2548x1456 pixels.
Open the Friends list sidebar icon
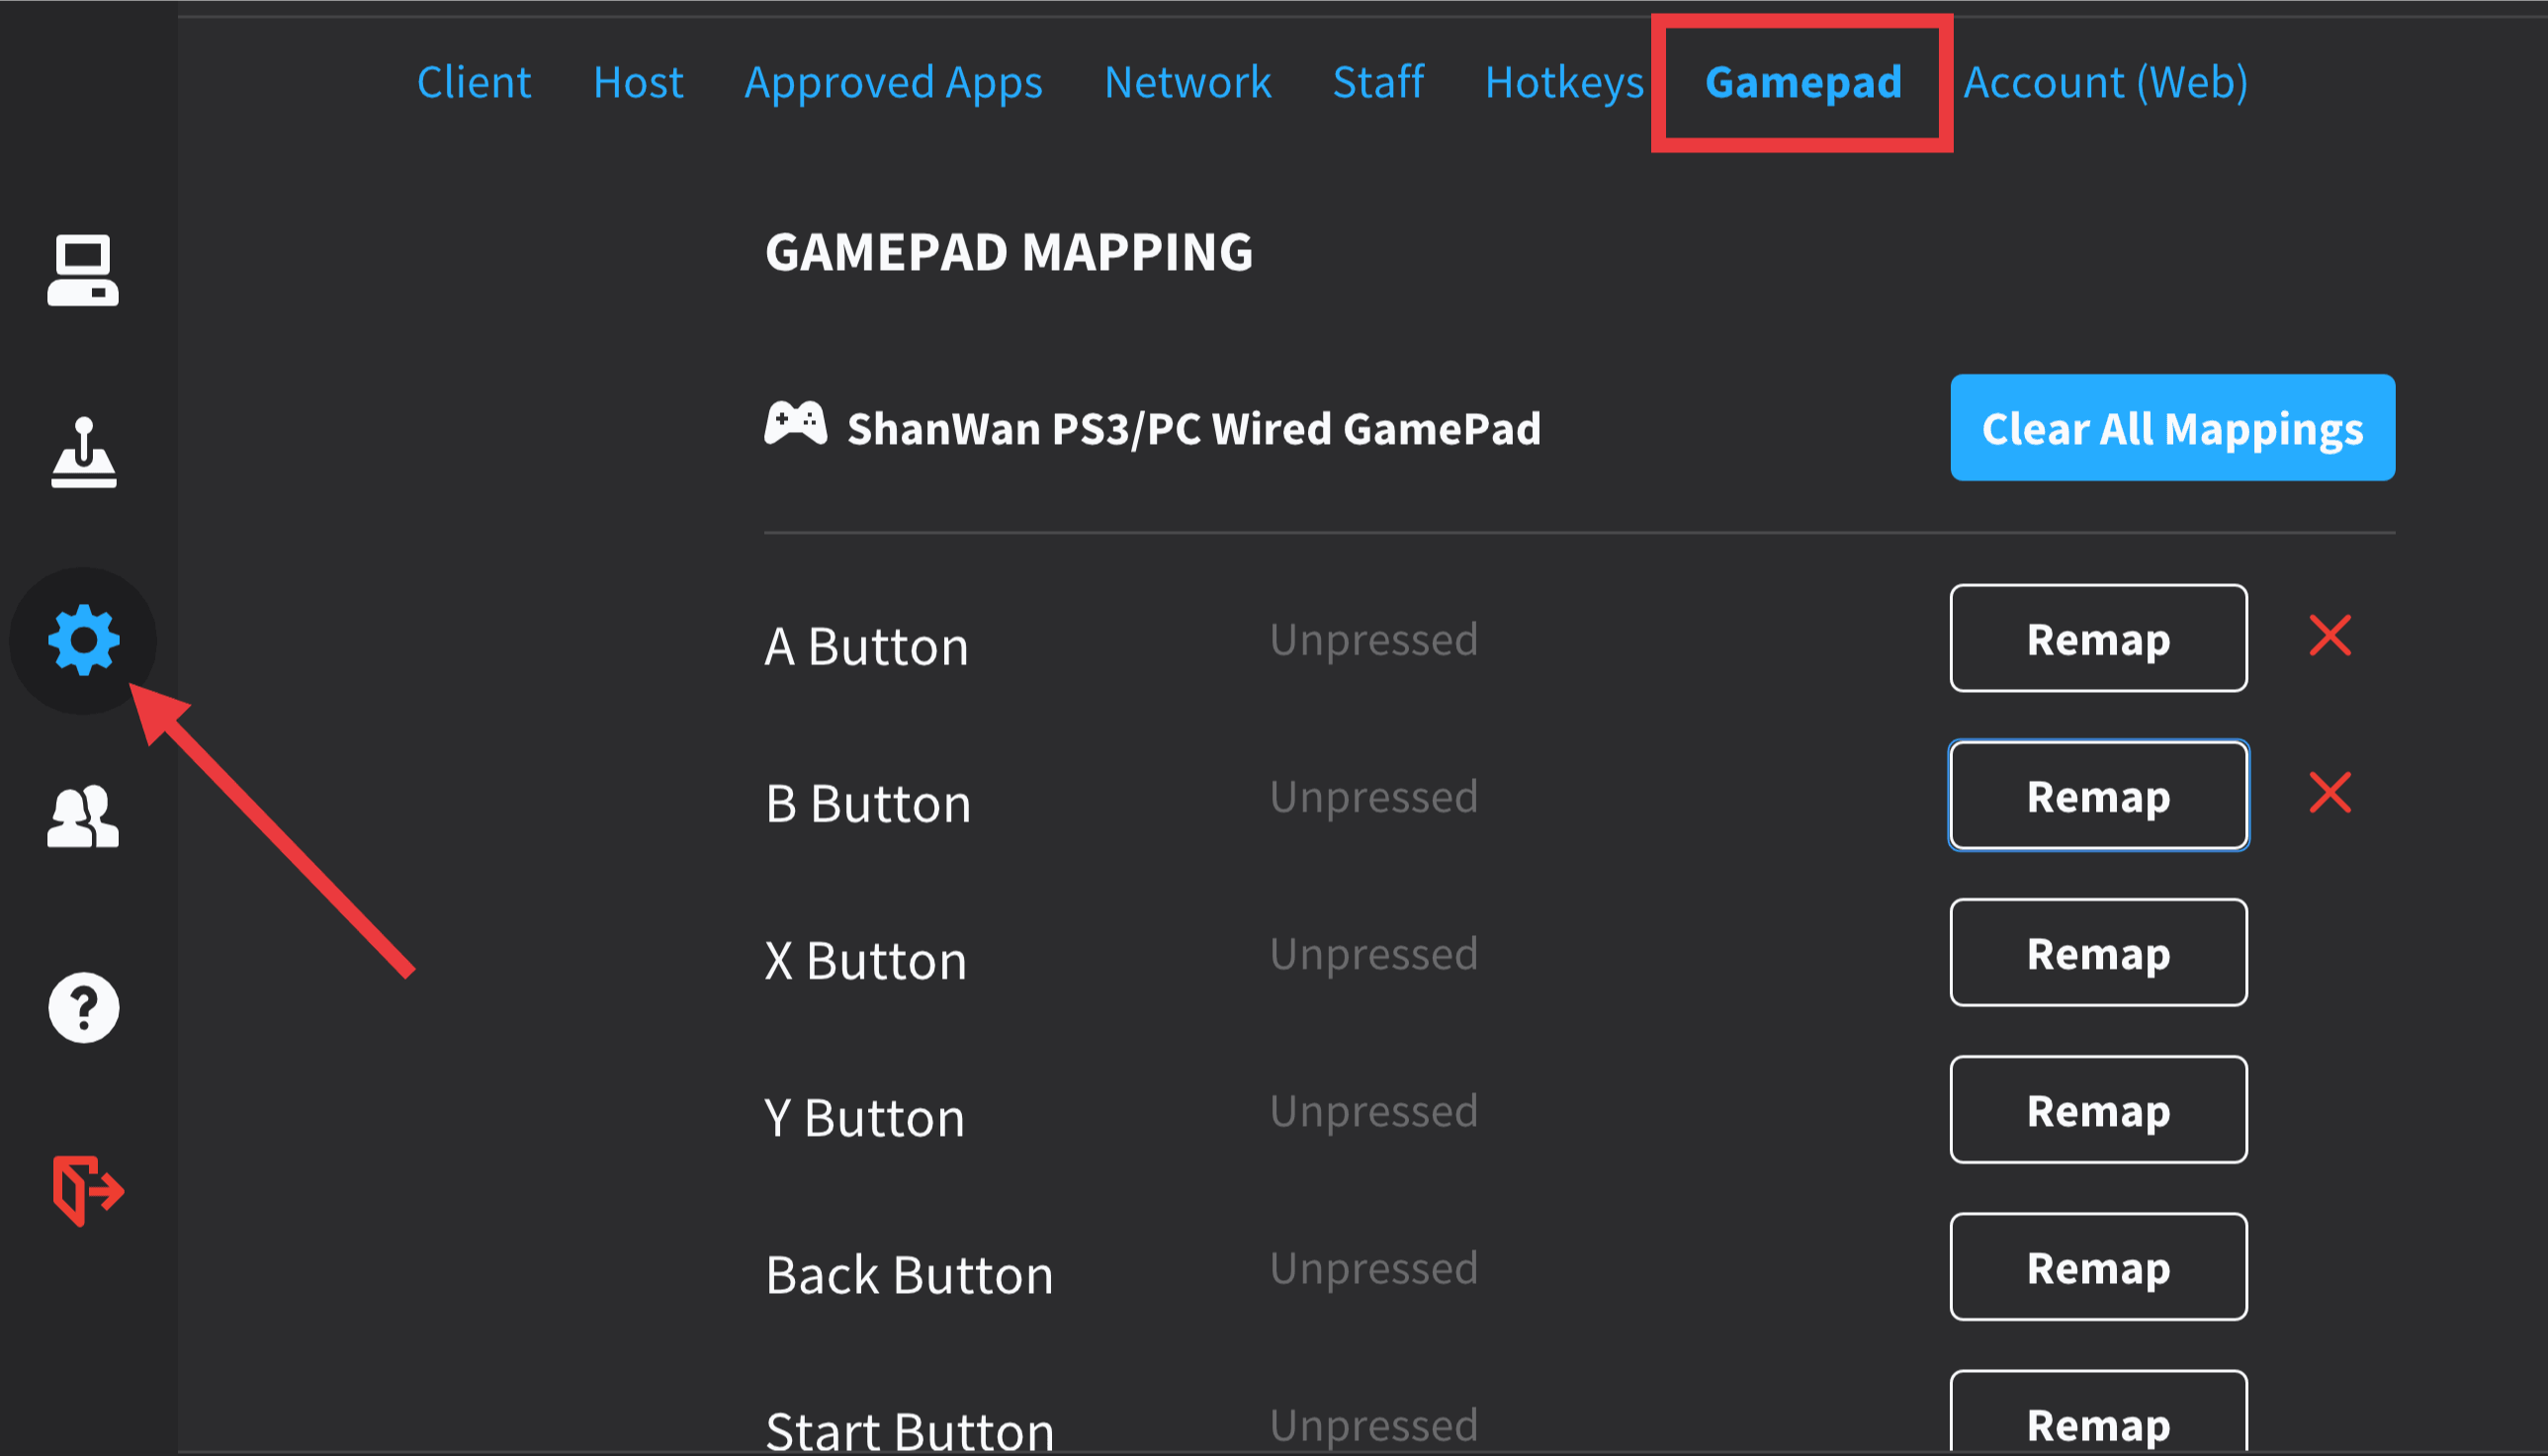[83, 818]
